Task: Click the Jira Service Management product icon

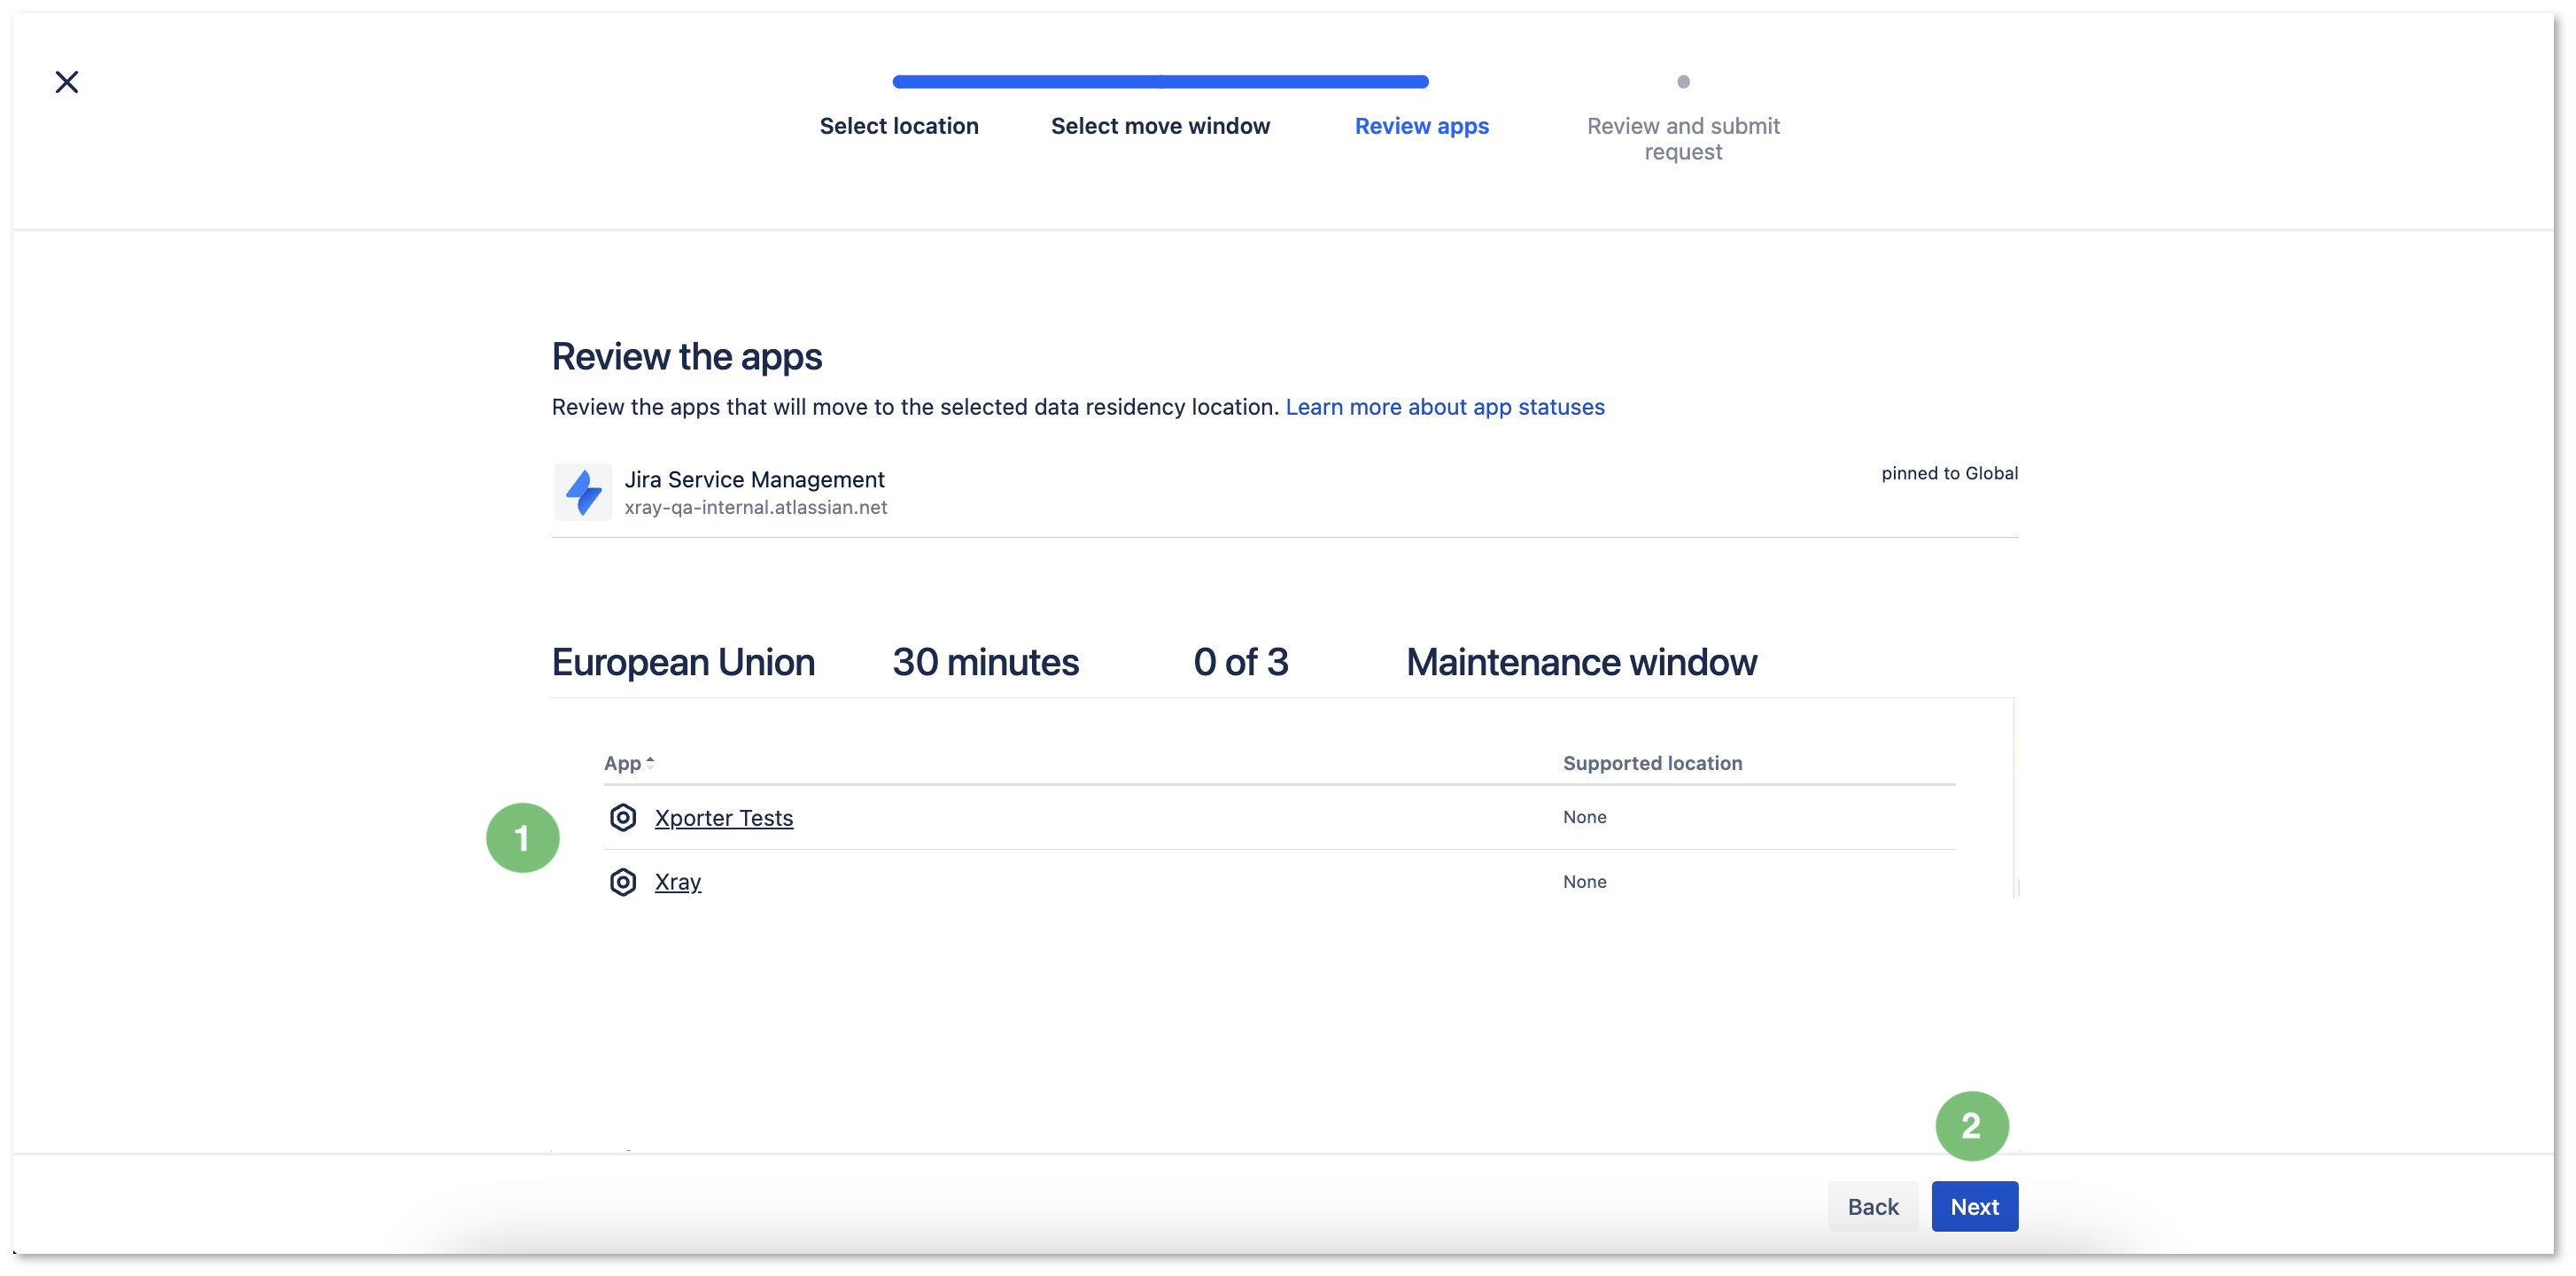Action: (583, 492)
